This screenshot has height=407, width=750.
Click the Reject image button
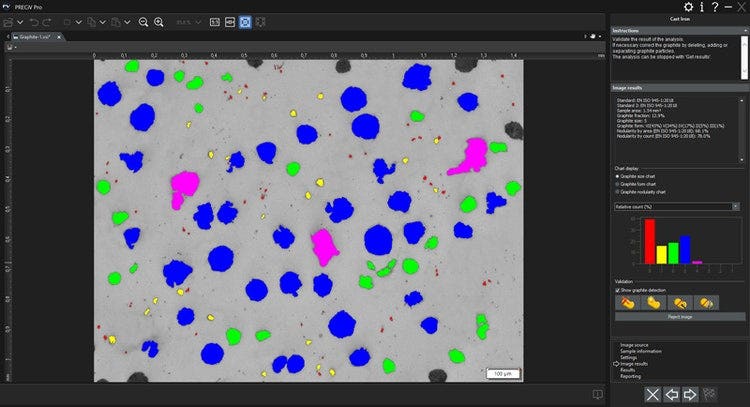680,317
